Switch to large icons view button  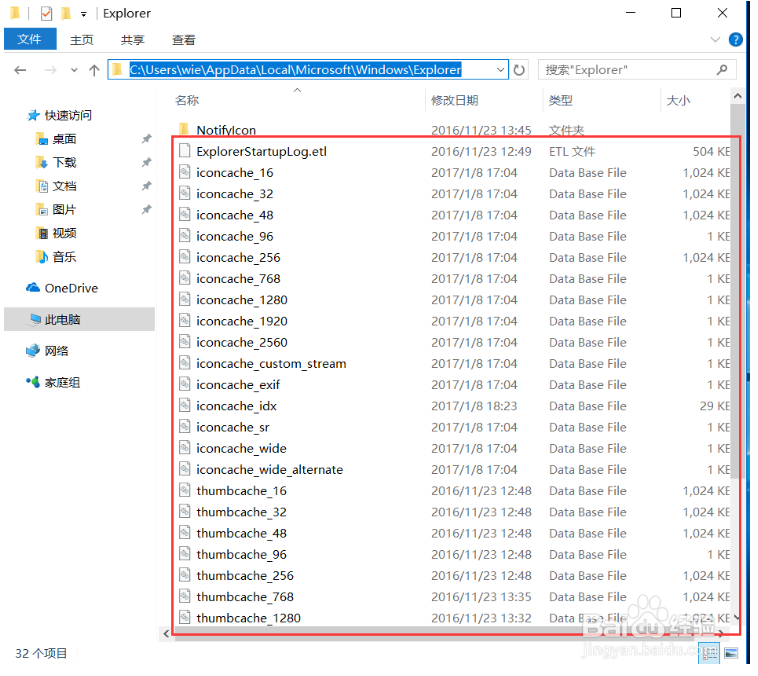pos(731,653)
